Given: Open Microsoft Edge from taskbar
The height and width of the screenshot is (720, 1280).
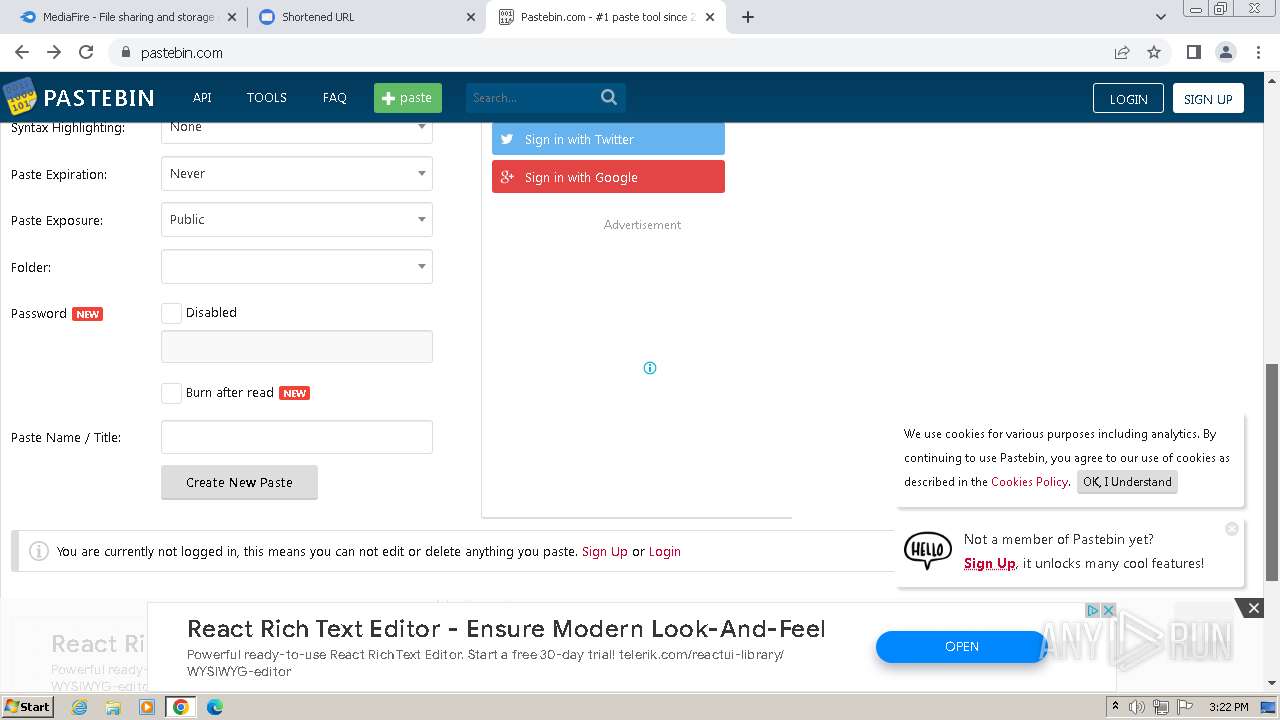Looking at the screenshot, I should point(215,707).
